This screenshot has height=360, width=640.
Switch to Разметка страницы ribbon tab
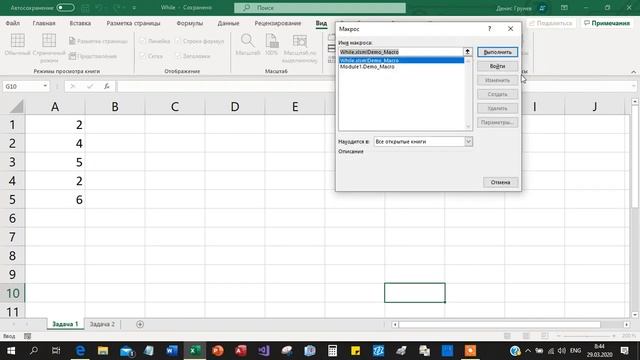click(x=133, y=23)
